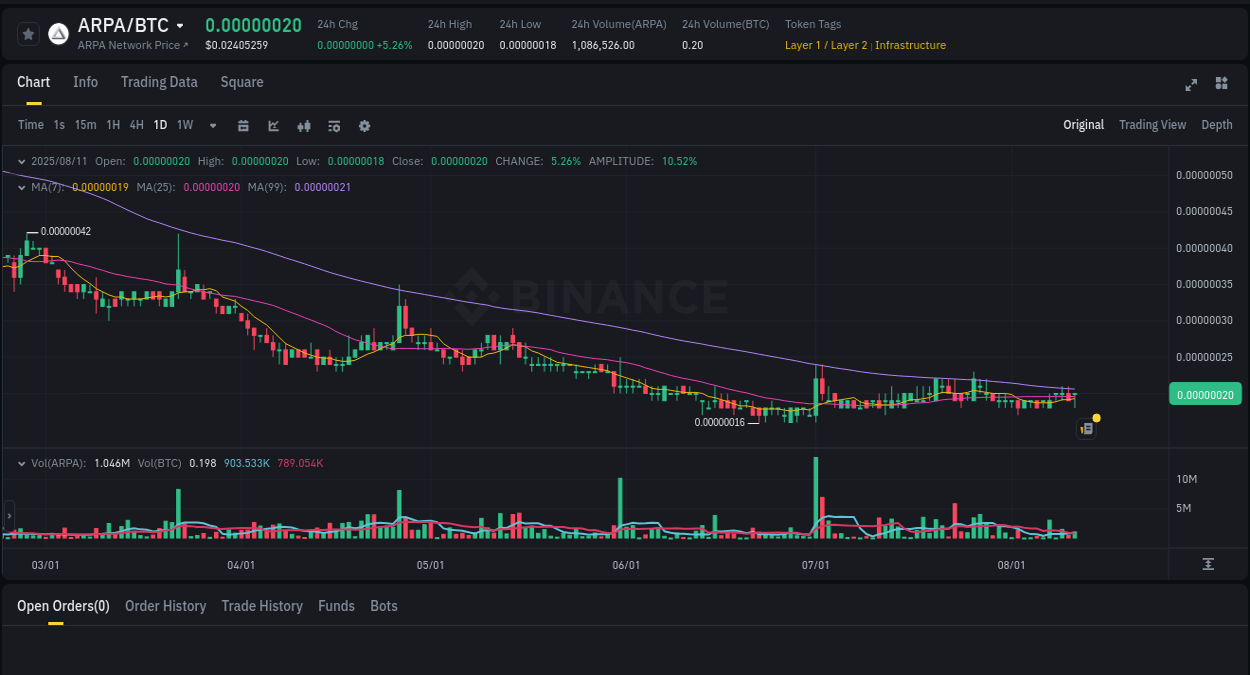This screenshot has height=675, width=1250.
Task: Click the current price tag on axis
Action: click(1205, 394)
